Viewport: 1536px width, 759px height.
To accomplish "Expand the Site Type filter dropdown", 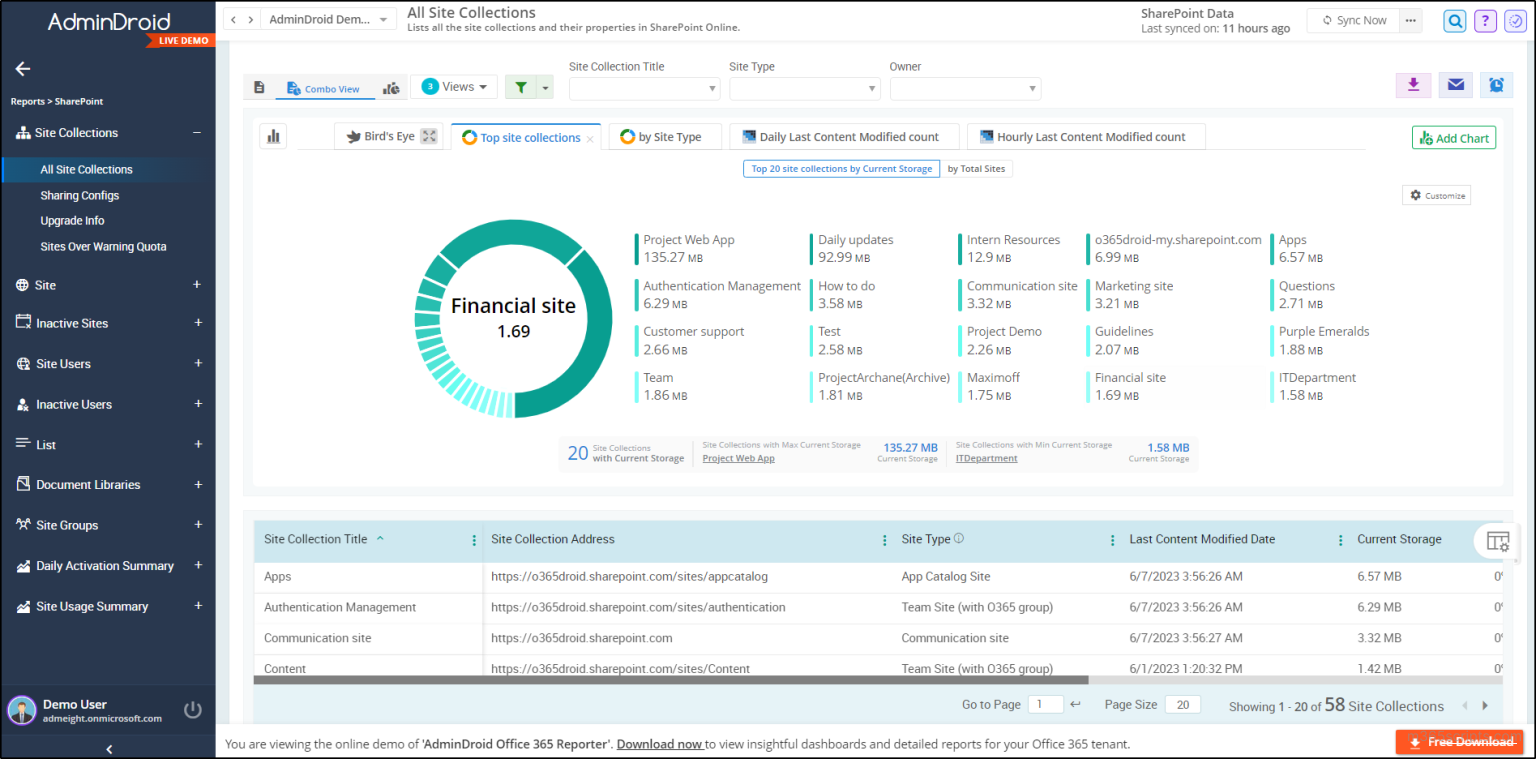I will point(804,89).
